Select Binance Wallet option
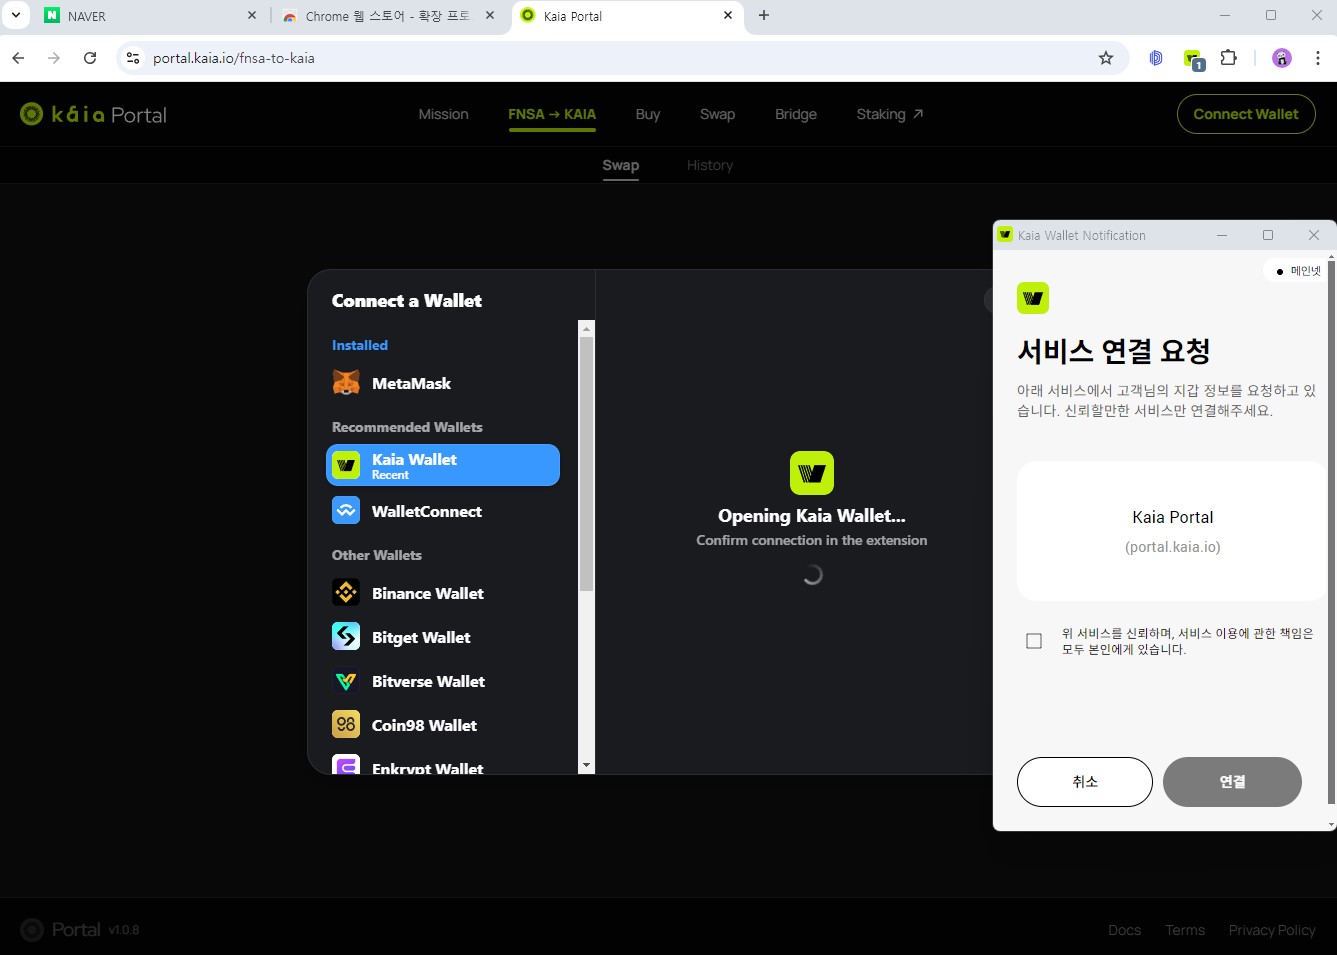This screenshot has width=1337, height=955. point(443,593)
